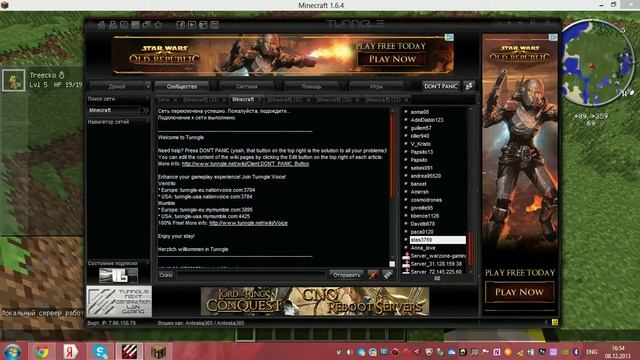
Task: Select user cosmodrones in the user list
Action: (x=426, y=200)
